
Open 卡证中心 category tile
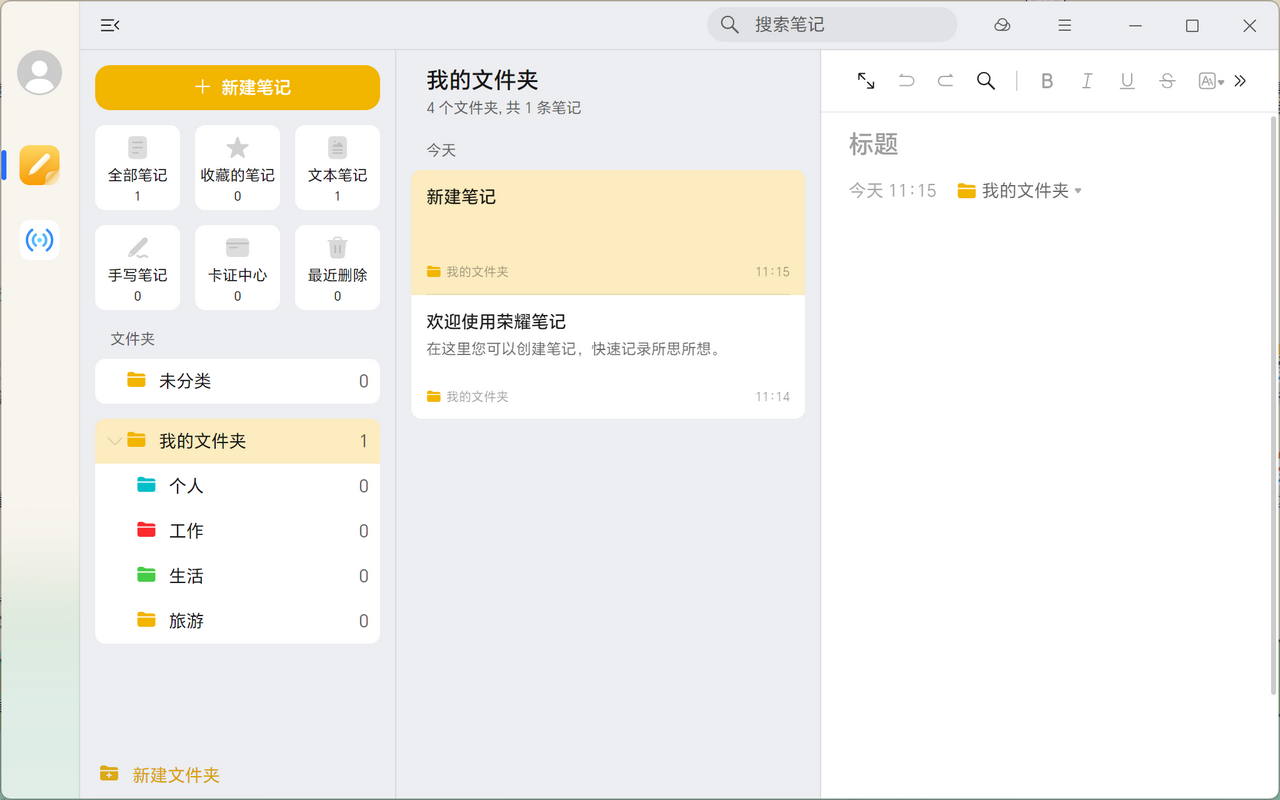click(x=237, y=267)
